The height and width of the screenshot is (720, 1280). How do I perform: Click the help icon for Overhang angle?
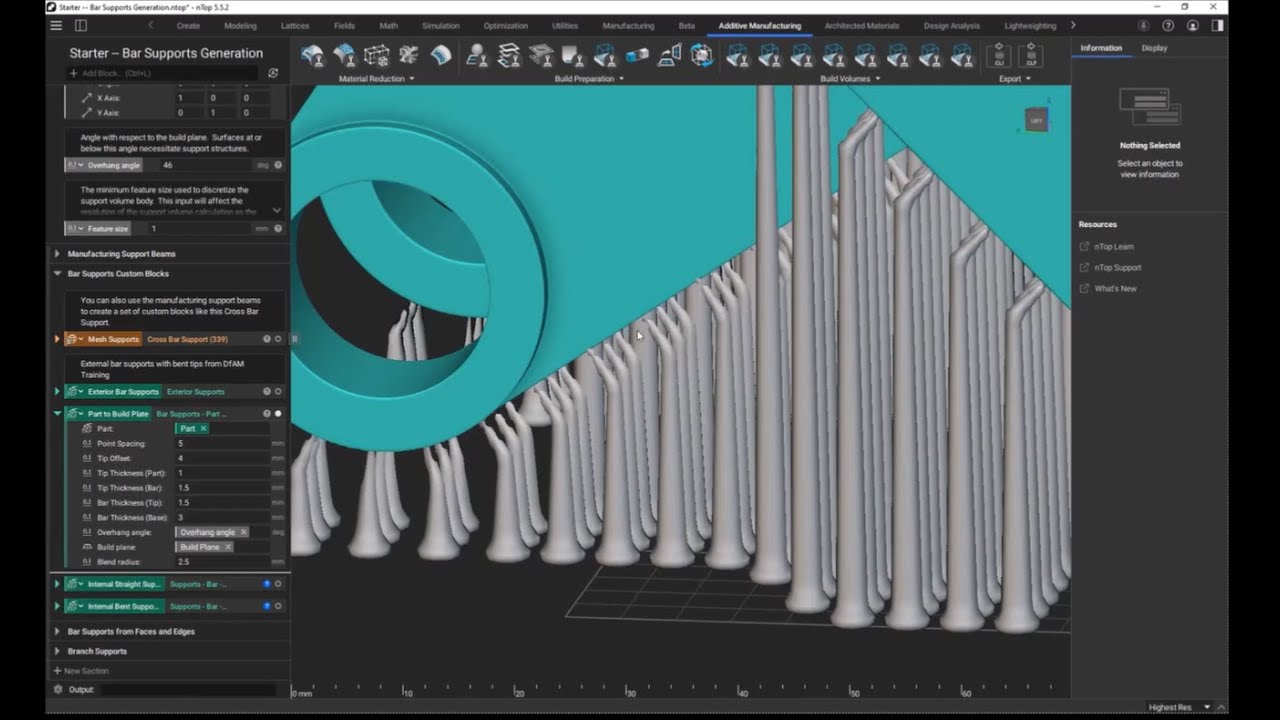click(x=278, y=165)
